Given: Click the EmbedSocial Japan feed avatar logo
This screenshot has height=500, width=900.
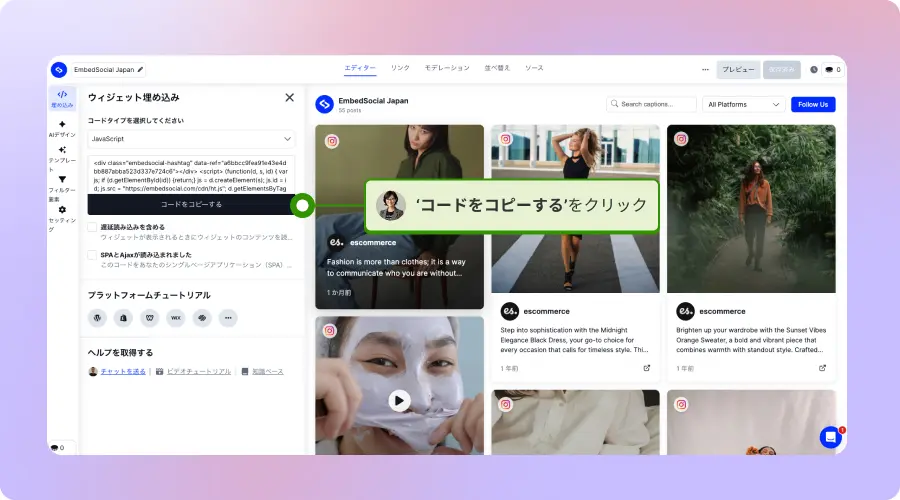Looking at the screenshot, I should (324, 104).
